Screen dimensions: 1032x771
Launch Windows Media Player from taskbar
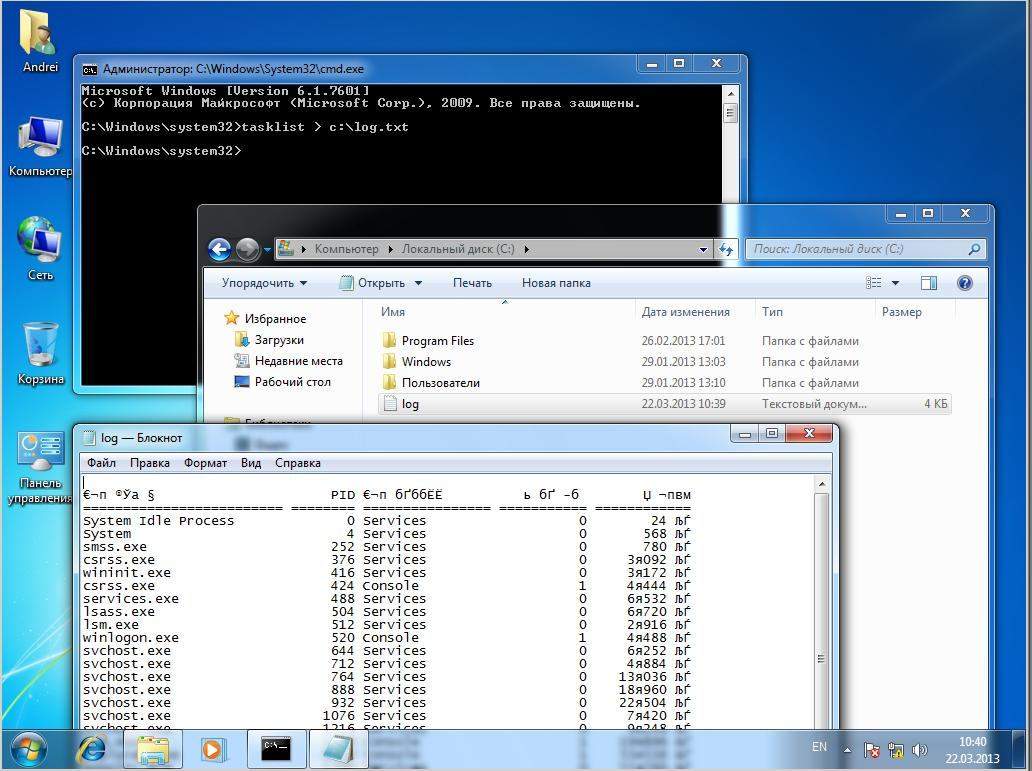213,750
